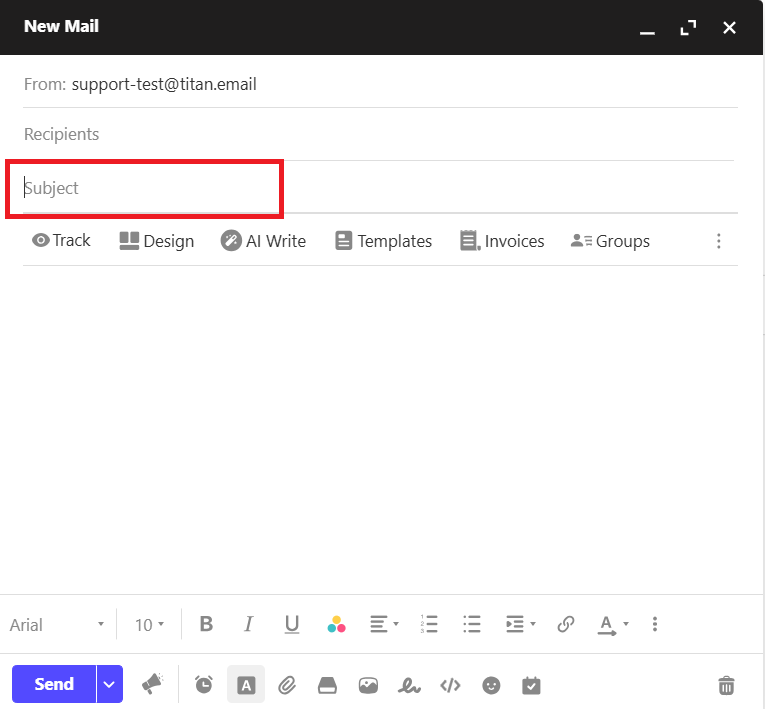
Task: Open more formatting options in toolbar
Action: (x=655, y=624)
